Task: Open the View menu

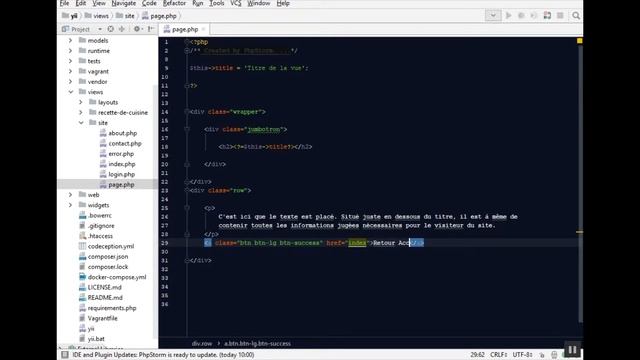Action: [99, 3]
